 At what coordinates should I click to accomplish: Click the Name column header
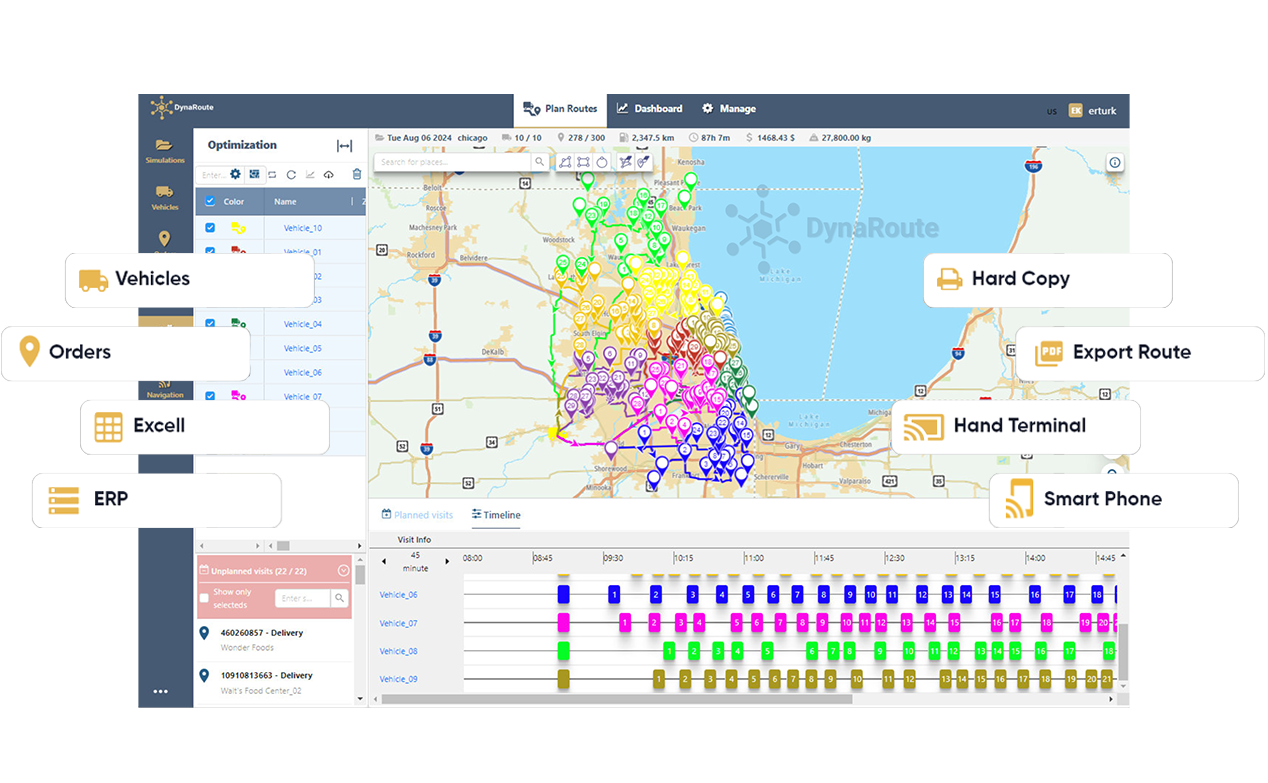coord(285,202)
